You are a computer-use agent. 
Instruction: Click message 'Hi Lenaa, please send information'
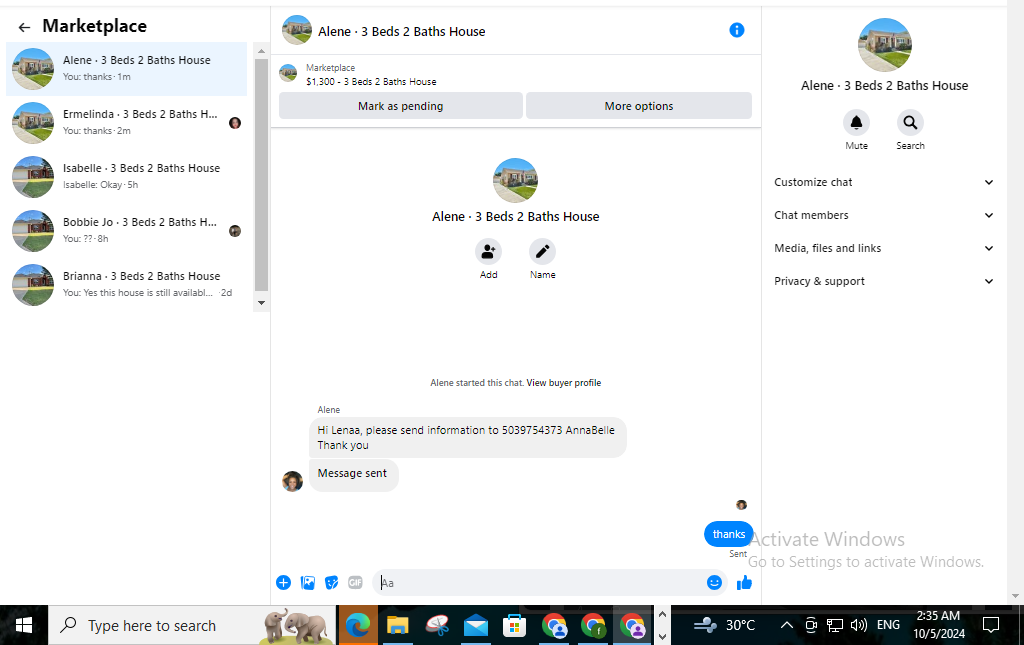[468, 437]
